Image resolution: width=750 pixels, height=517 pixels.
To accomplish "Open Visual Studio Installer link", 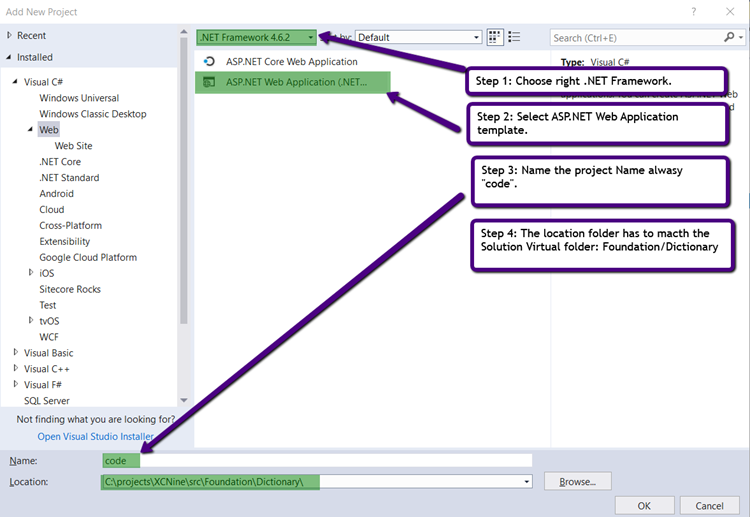I will [96, 437].
